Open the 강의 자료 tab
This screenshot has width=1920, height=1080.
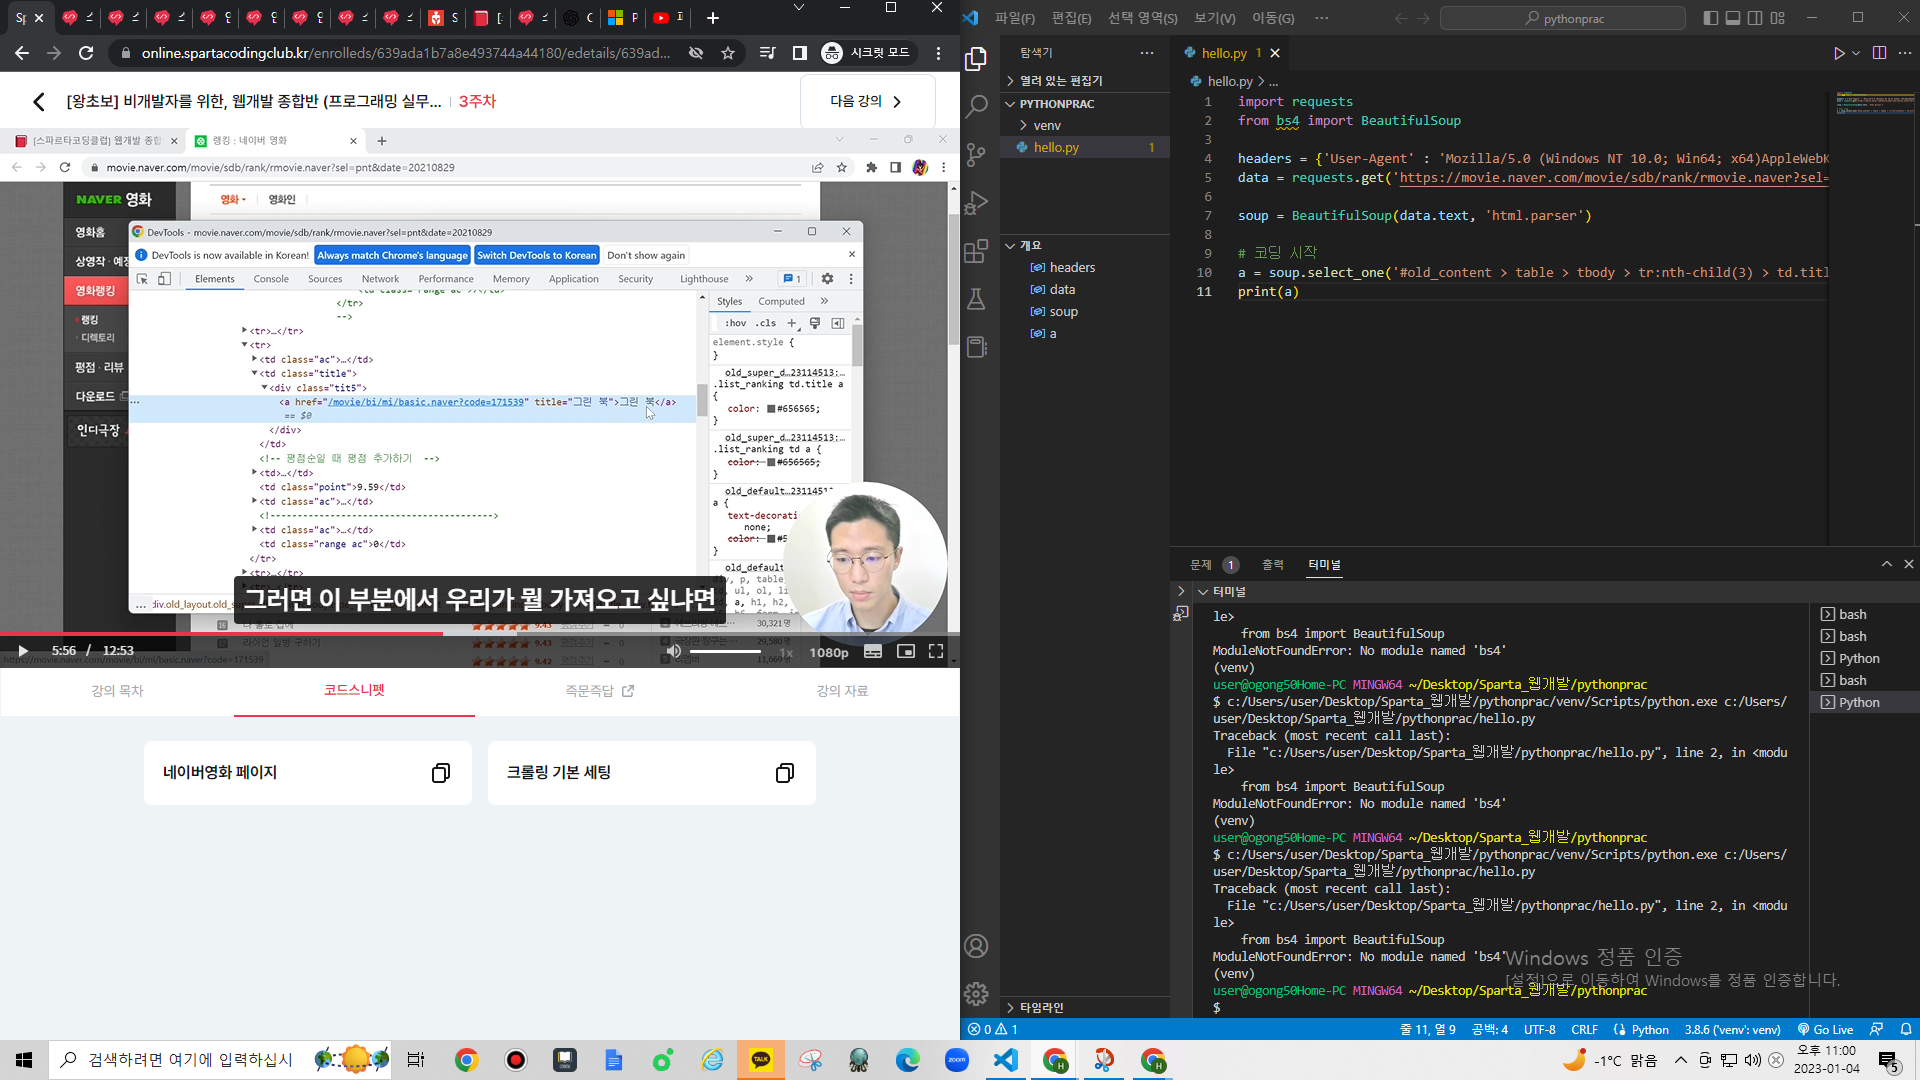pyautogui.click(x=842, y=691)
